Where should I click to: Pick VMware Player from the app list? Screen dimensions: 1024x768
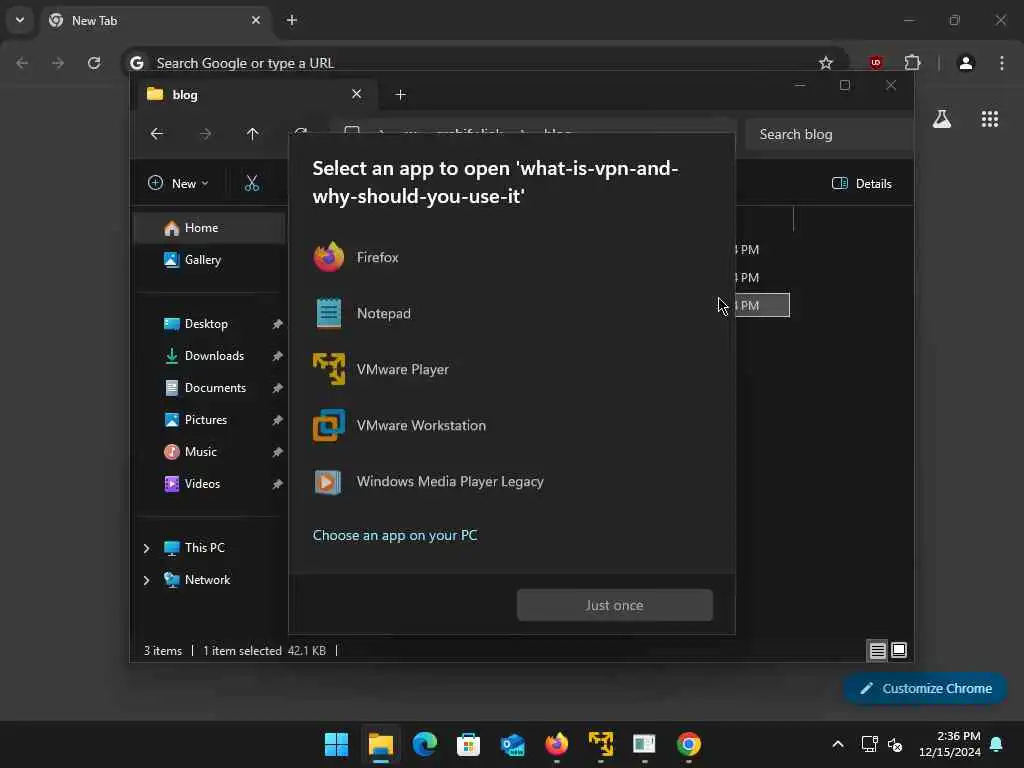click(x=511, y=370)
